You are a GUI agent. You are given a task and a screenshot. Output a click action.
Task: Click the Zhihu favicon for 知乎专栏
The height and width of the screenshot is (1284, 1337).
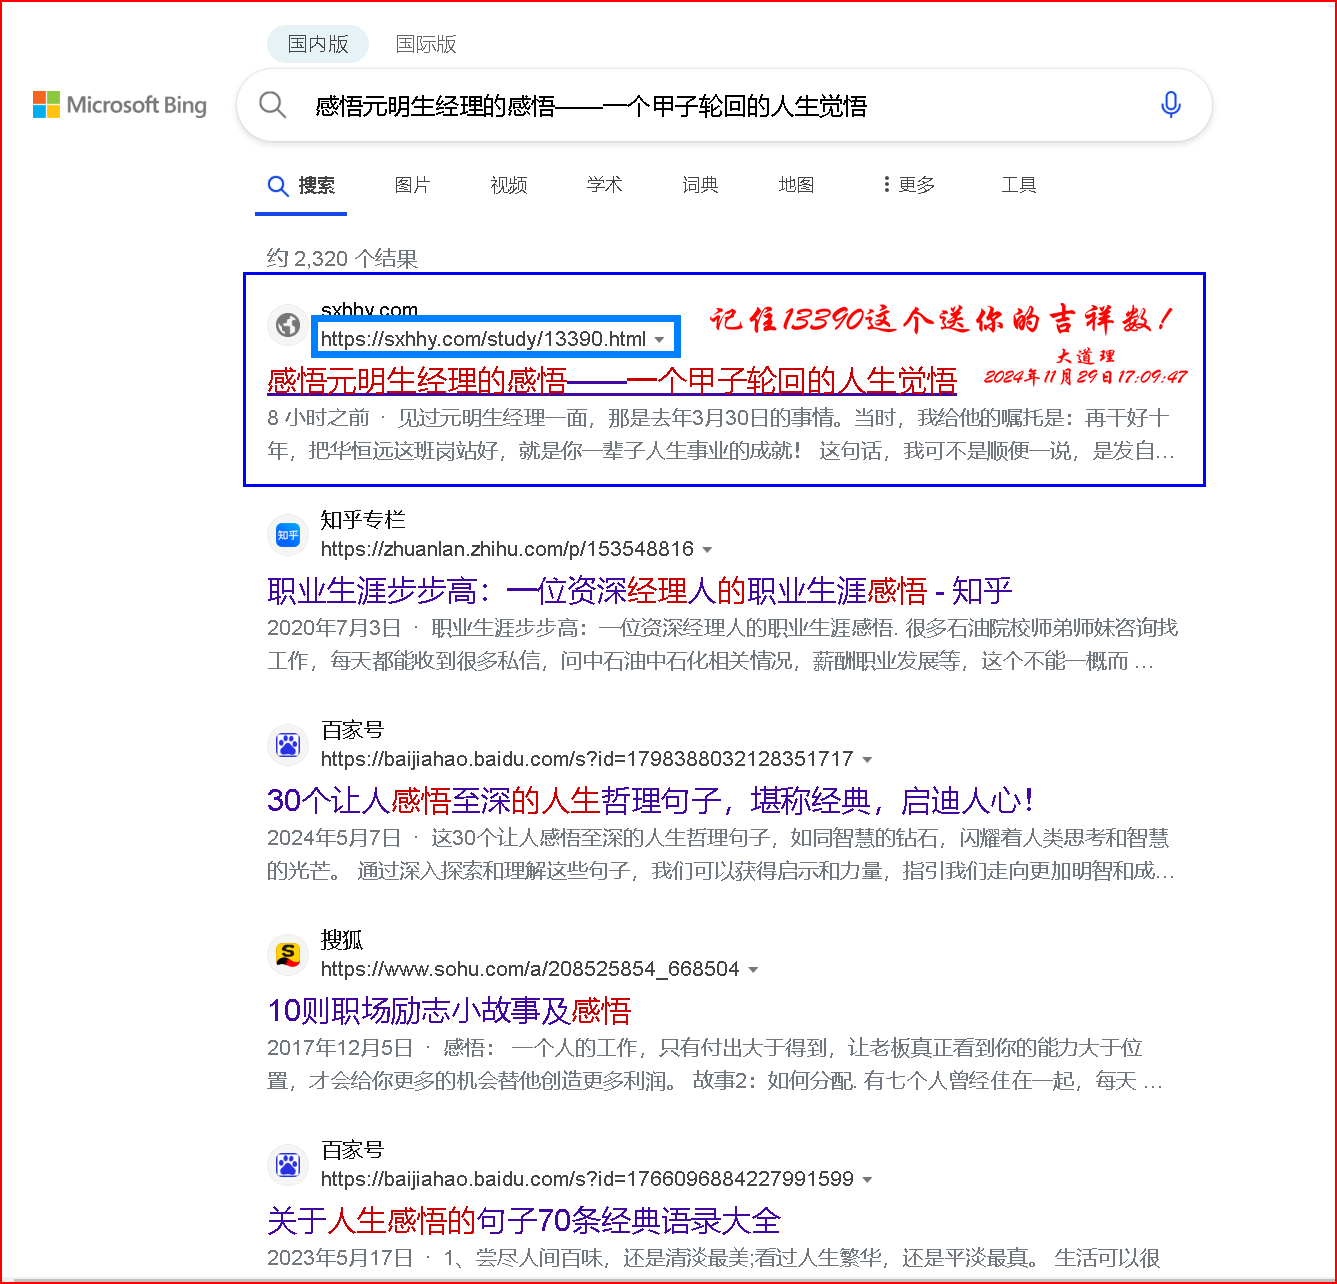tap(288, 535)
